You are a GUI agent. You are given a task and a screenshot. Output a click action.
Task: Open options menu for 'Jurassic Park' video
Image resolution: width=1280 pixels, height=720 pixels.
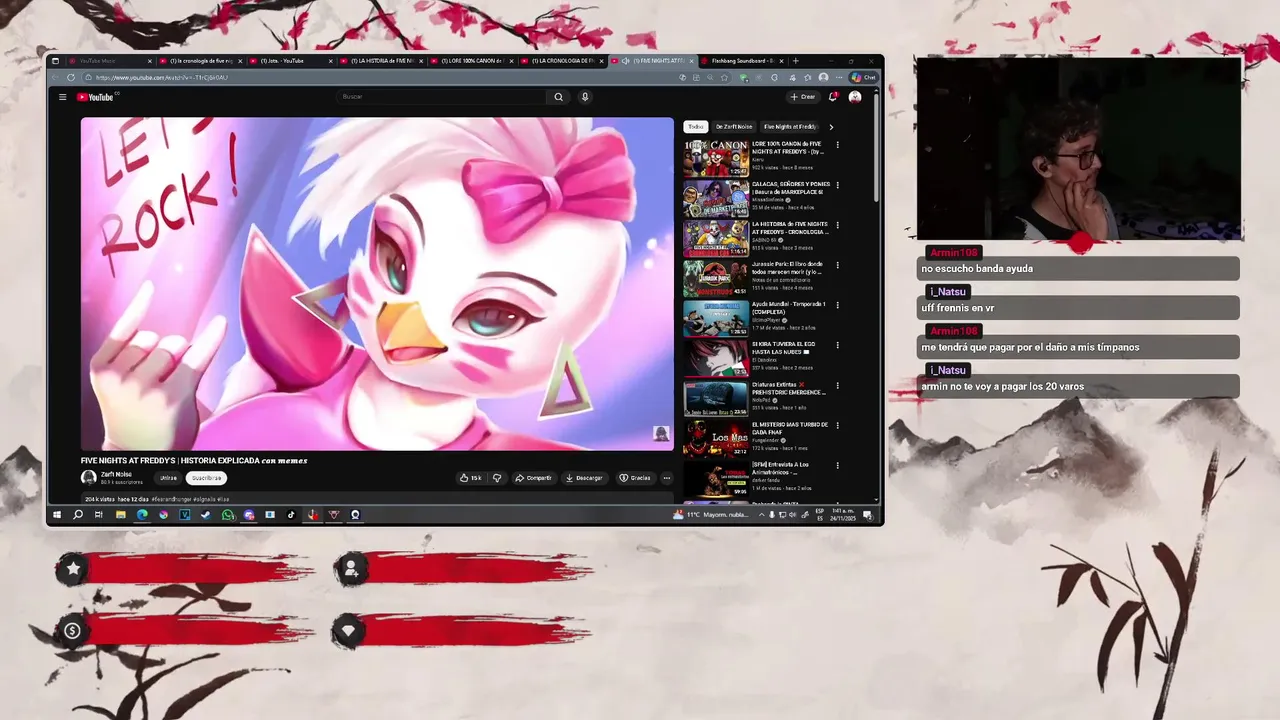pos(837,265)
